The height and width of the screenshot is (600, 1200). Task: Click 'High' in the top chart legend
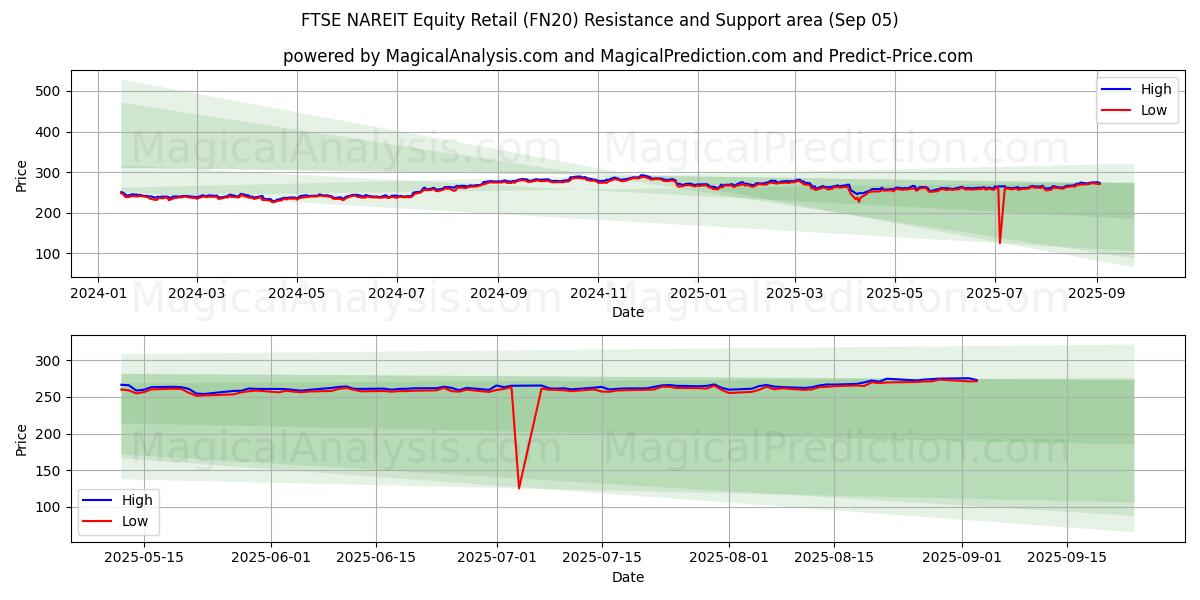[x=1156, y=89]
